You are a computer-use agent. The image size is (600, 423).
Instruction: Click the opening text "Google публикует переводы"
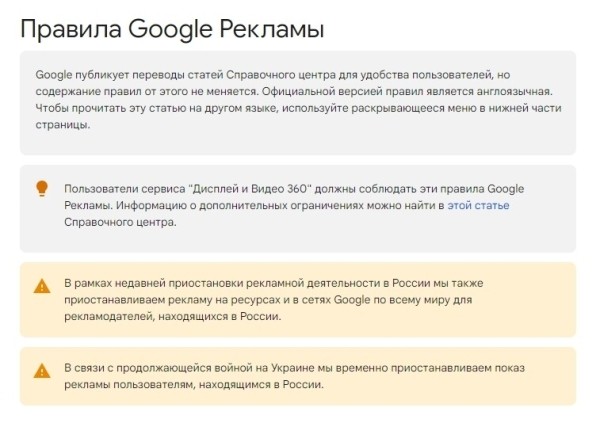[108, 75]
